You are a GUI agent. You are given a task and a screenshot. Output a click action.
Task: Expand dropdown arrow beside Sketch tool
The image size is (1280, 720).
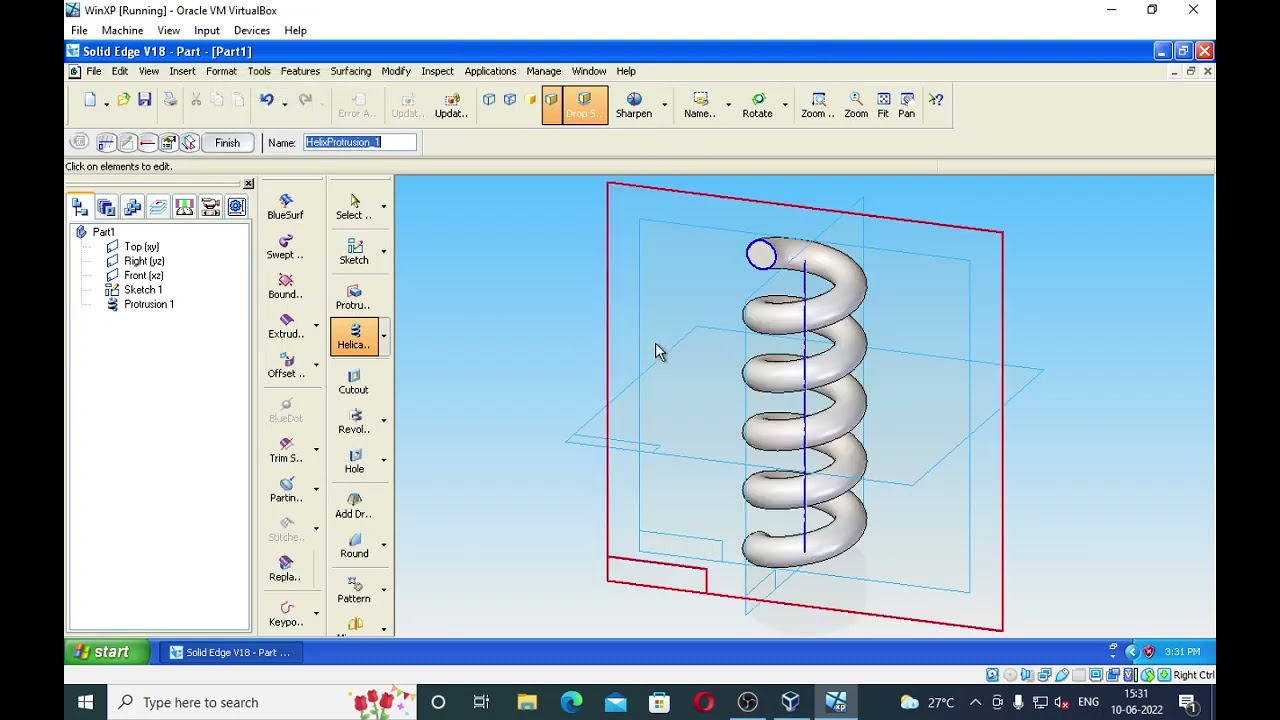pyautogui.click(x=384, y=251)
